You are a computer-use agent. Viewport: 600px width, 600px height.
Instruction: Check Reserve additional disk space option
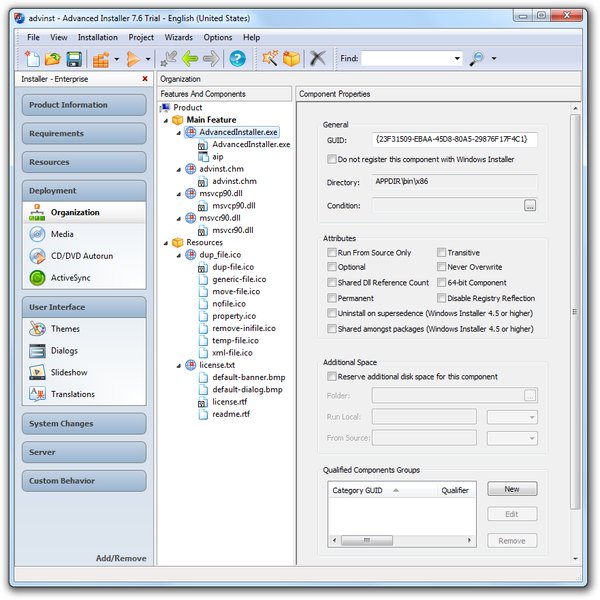(331, 377)
